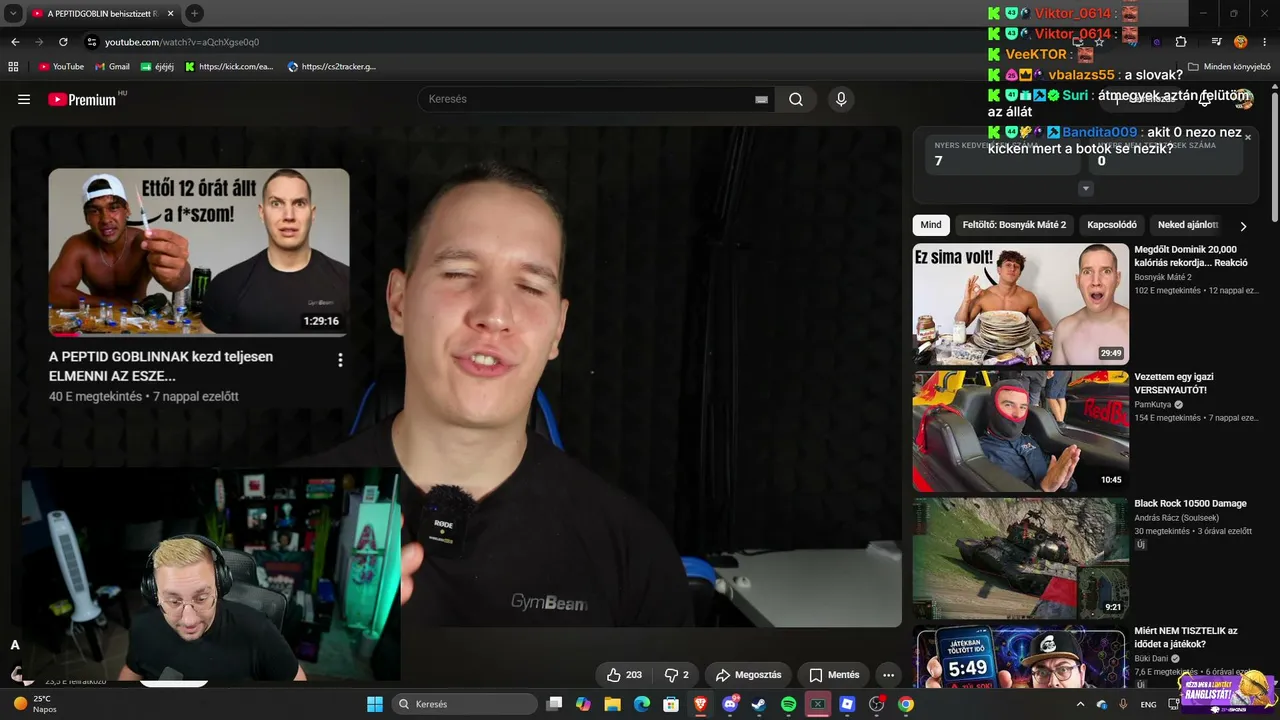
Task: Open browser extensions puzzle icon
Action: [1181, 42]
